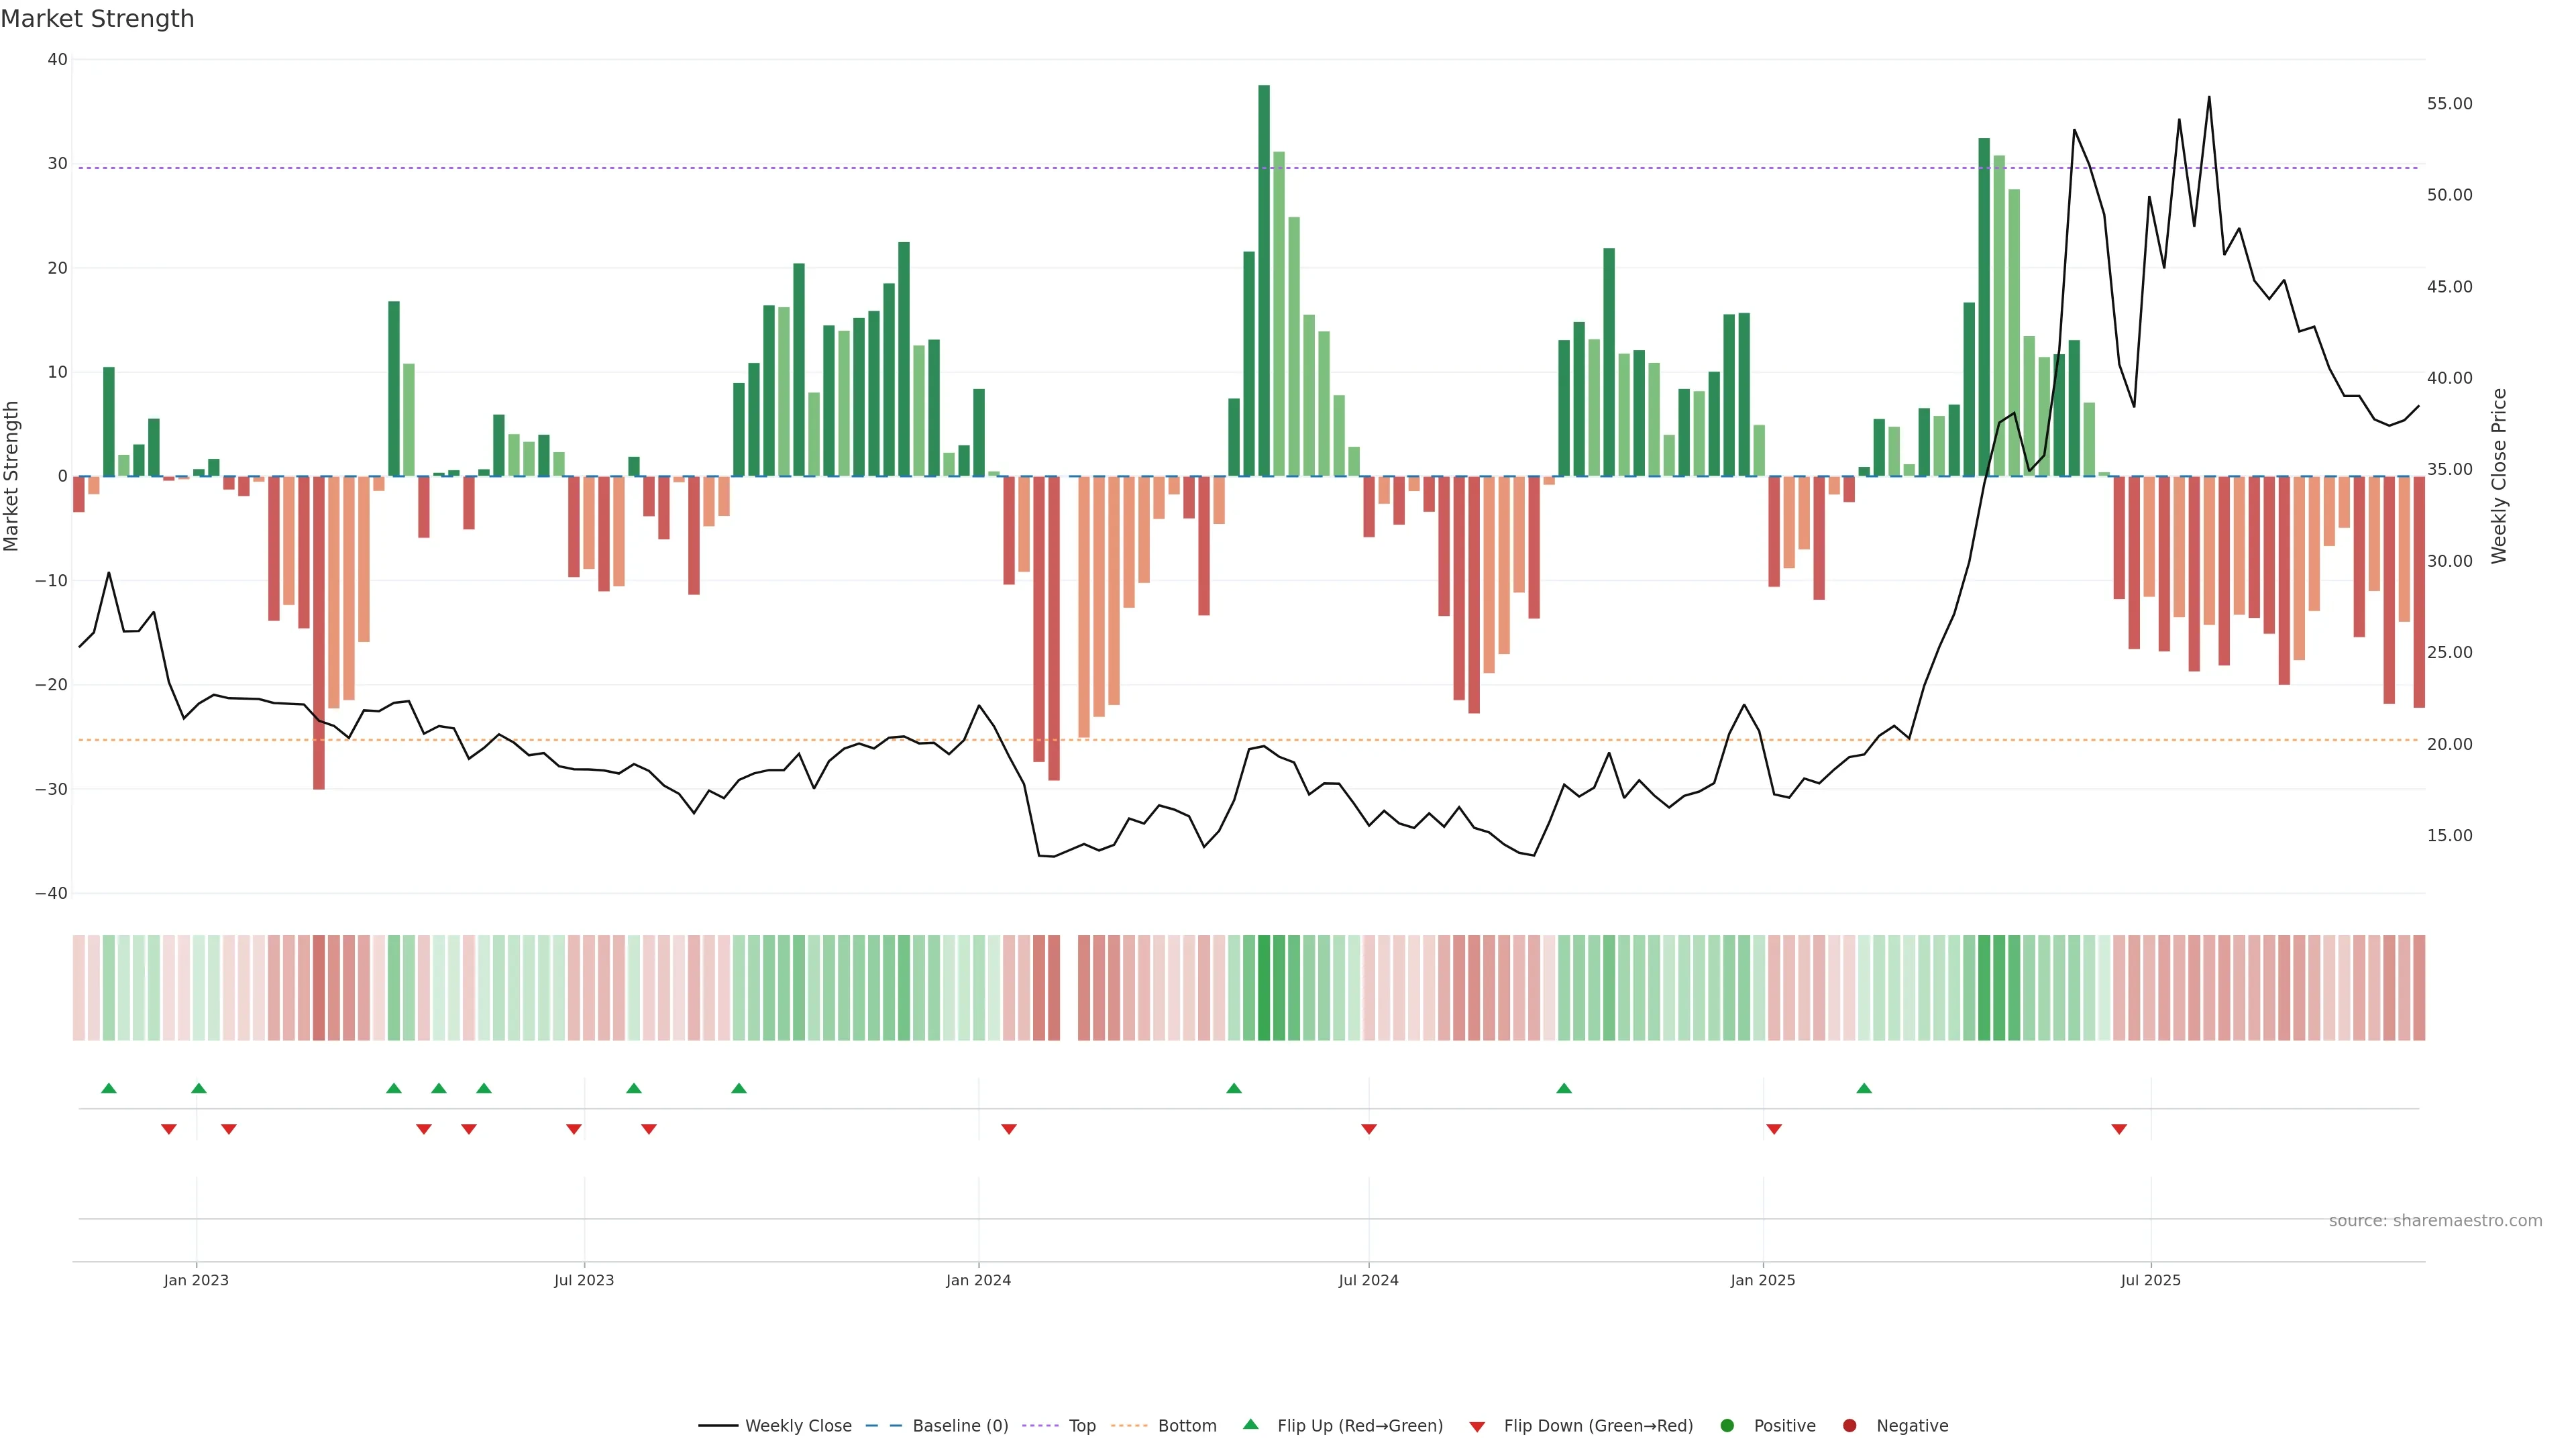2576x1449 pixels.
Task: Click the Flip Down red triangle legend icon
Action: point(1477,1426)
